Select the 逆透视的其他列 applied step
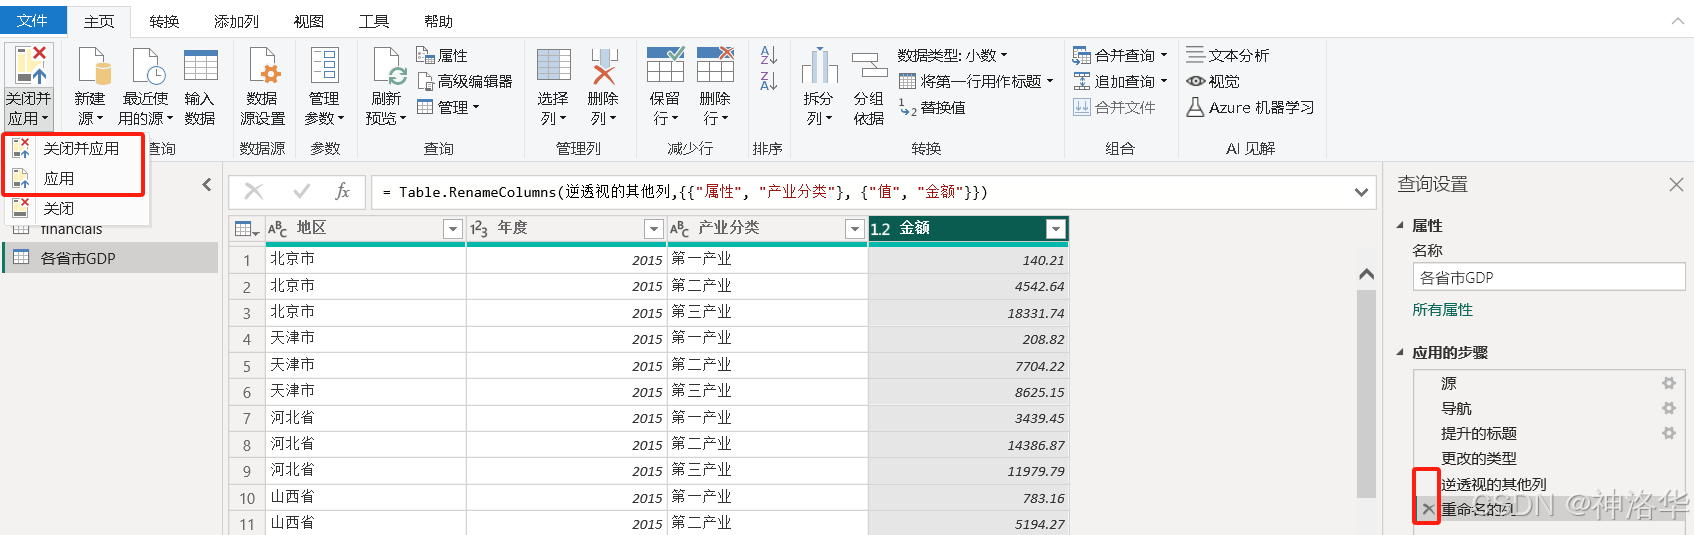This screenshot has width=1694, height=535. tap(1493, 484)
